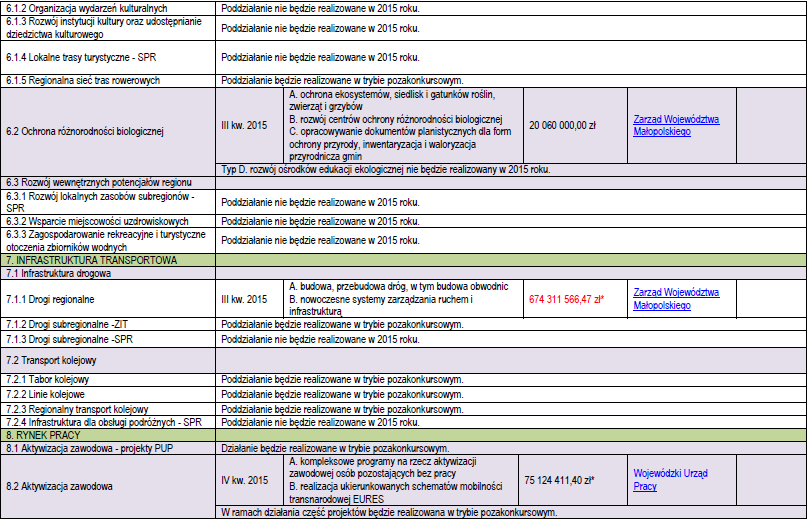
Task: Click the status text in row 6.1.2
Action: [320, 8]
